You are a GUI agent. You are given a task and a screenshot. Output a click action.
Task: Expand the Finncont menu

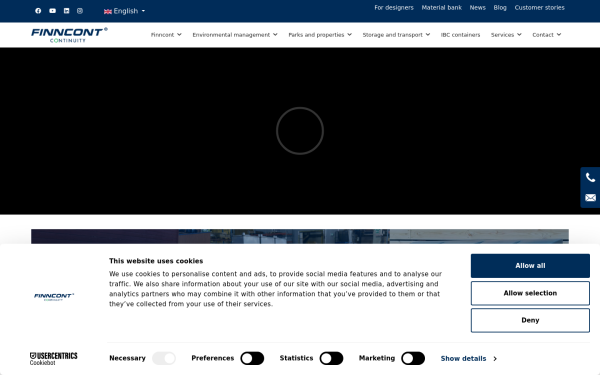pos(166,35)
